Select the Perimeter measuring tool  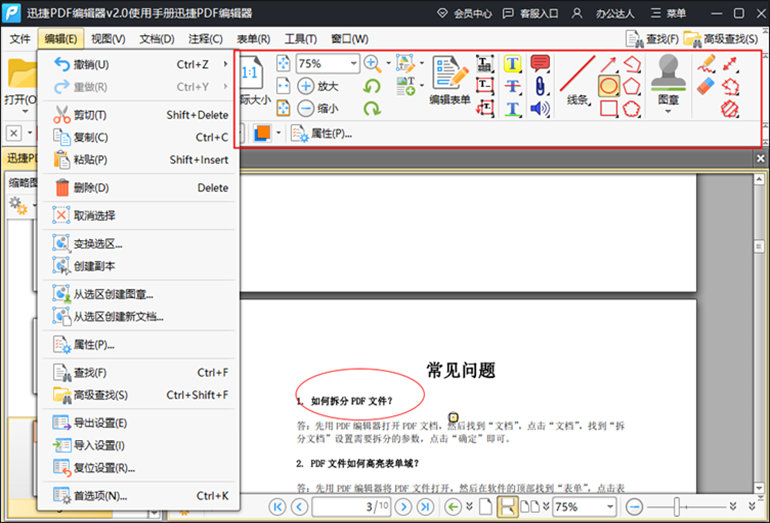(x=730, y=86)
